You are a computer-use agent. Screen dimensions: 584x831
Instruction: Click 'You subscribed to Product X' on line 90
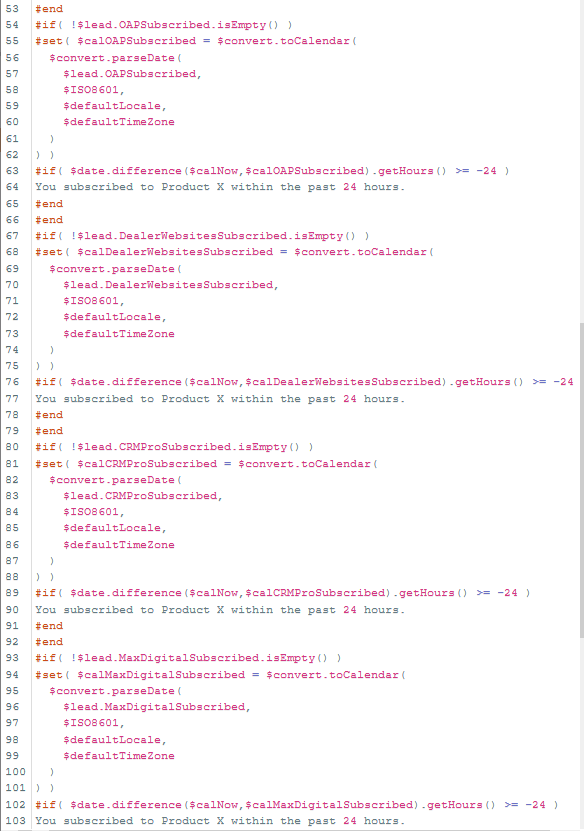click(129, 609)
